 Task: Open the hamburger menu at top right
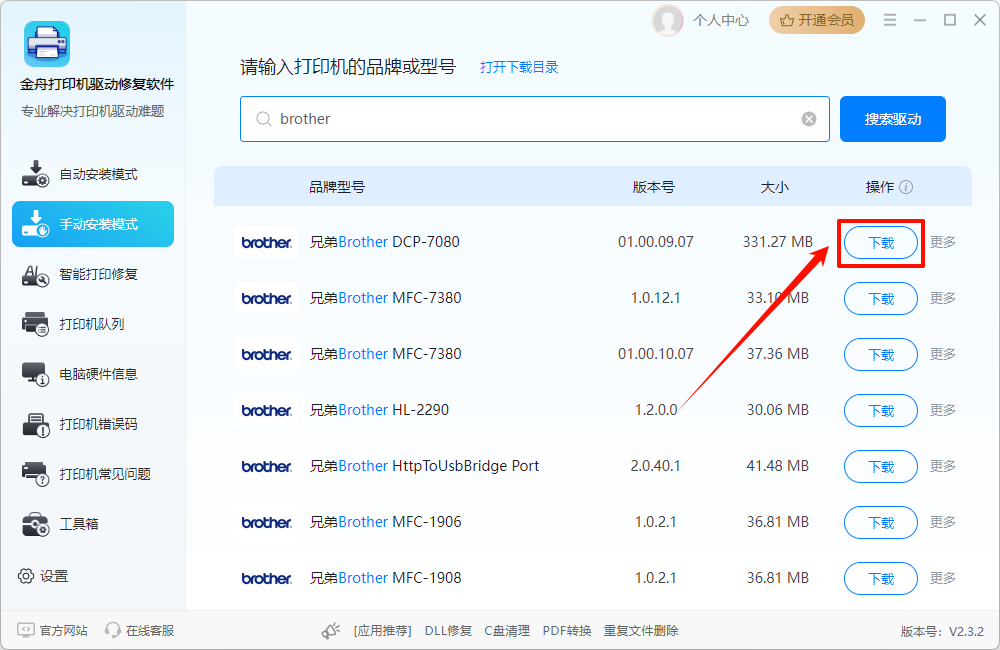889,19
